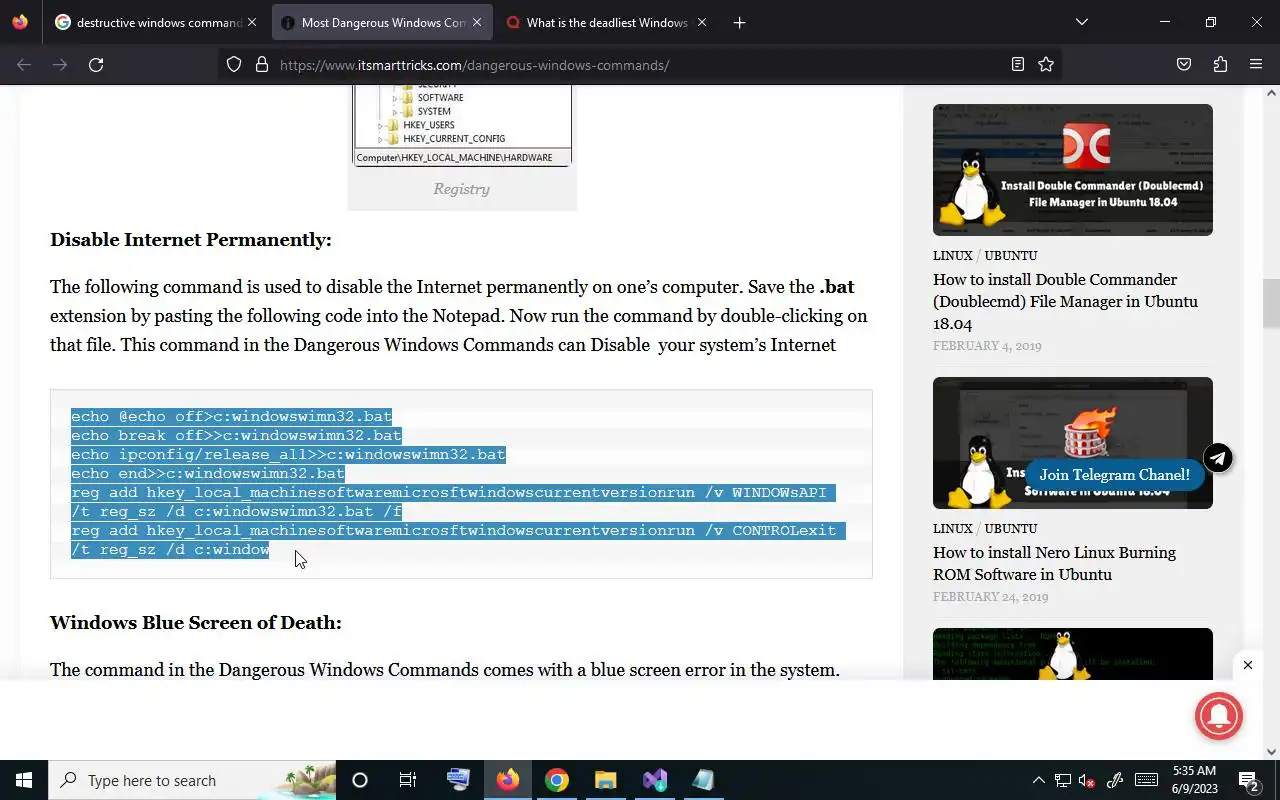Click LINUX category above Double Commander article
Viewport: 1280px width, 800px height.
point(953,256)
